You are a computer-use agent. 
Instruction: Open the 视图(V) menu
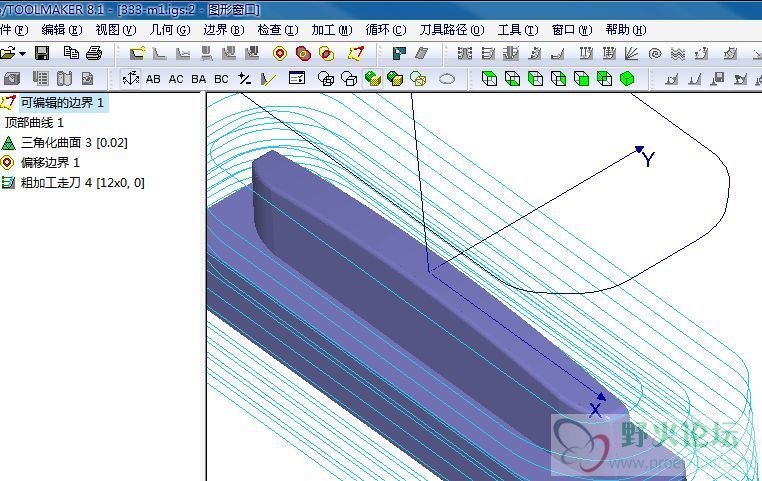pyautogui.click(x=116, y=30)
